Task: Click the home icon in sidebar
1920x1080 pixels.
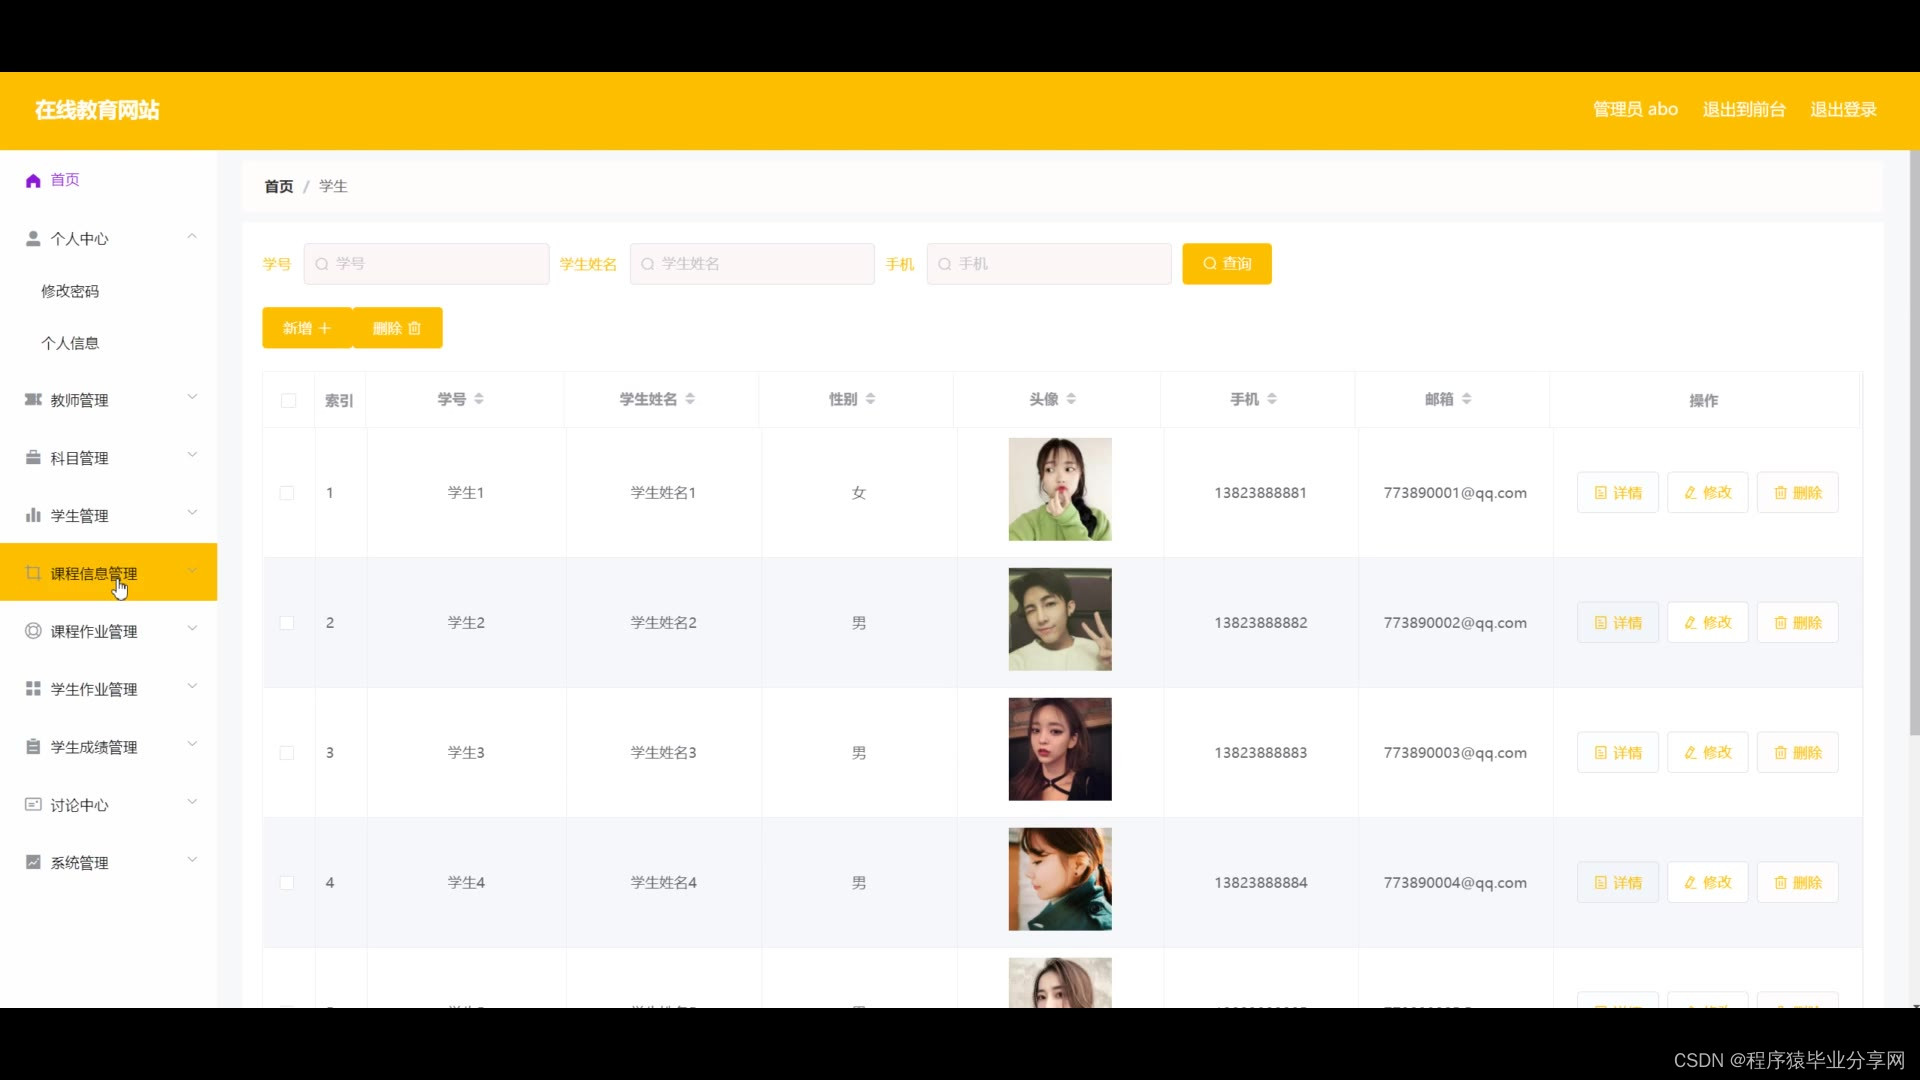Action: (33, 180)
